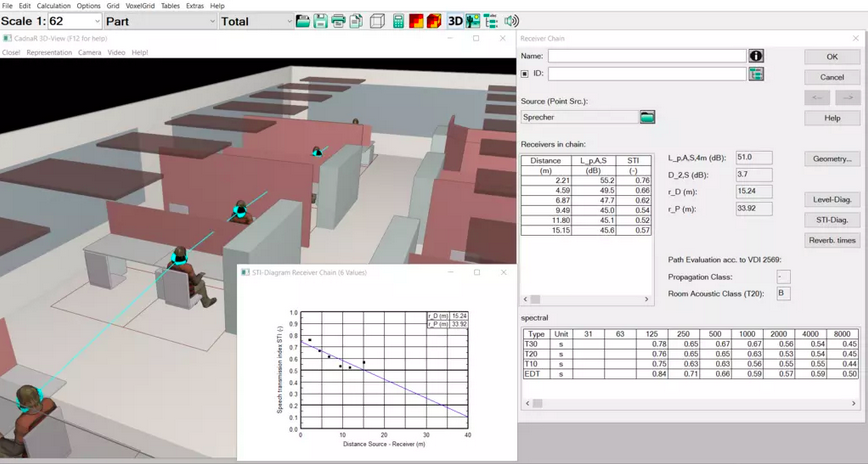
Task: Click the save diskette icon in toolbar
Action: [320, 21]
